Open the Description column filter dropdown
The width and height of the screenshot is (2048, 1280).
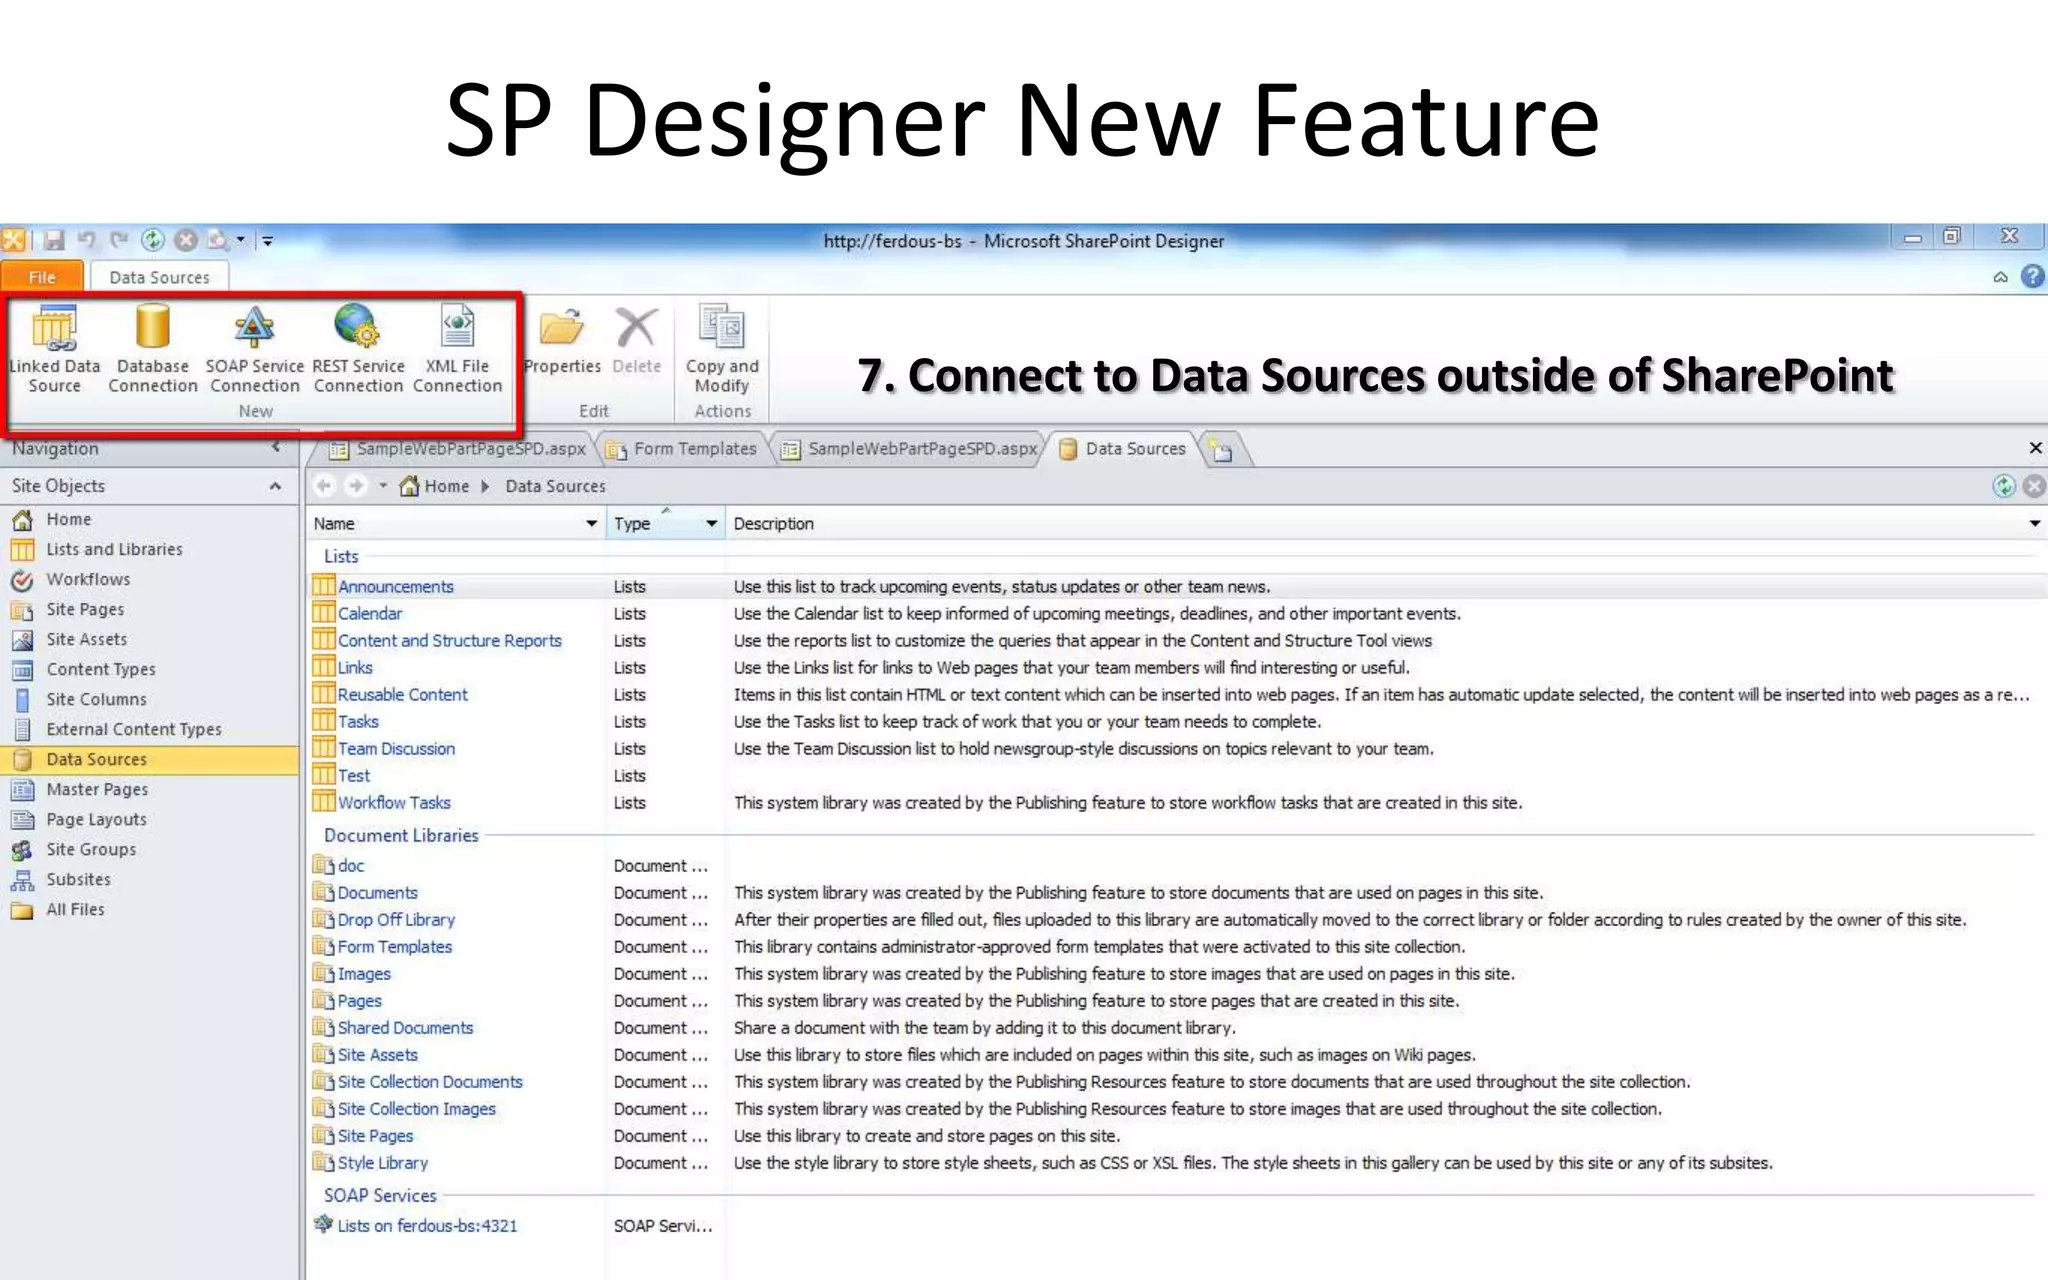pos(2034,523)
